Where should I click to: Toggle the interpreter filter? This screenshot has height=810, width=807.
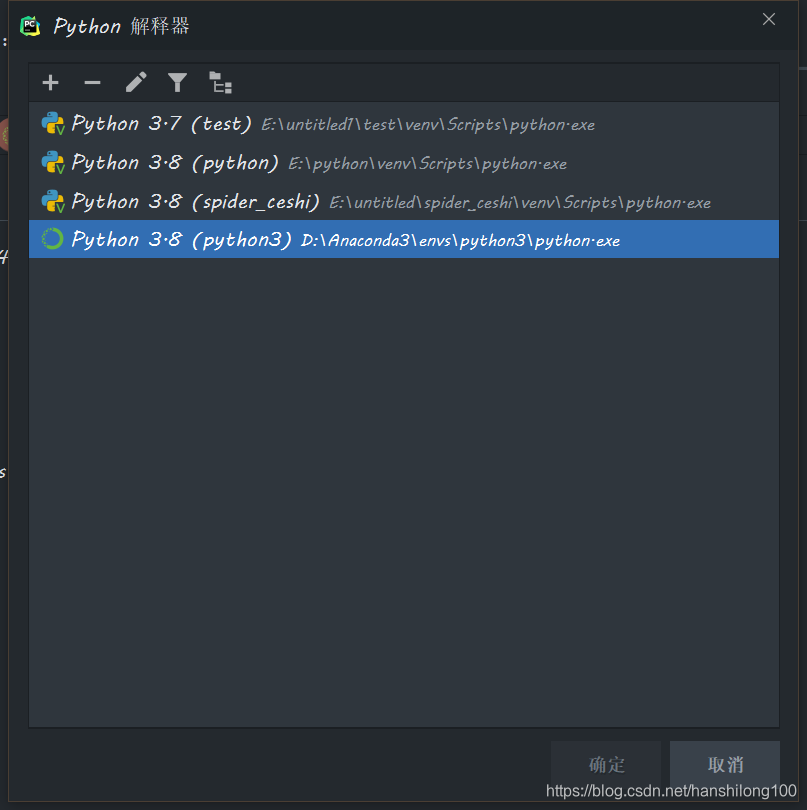177,83
